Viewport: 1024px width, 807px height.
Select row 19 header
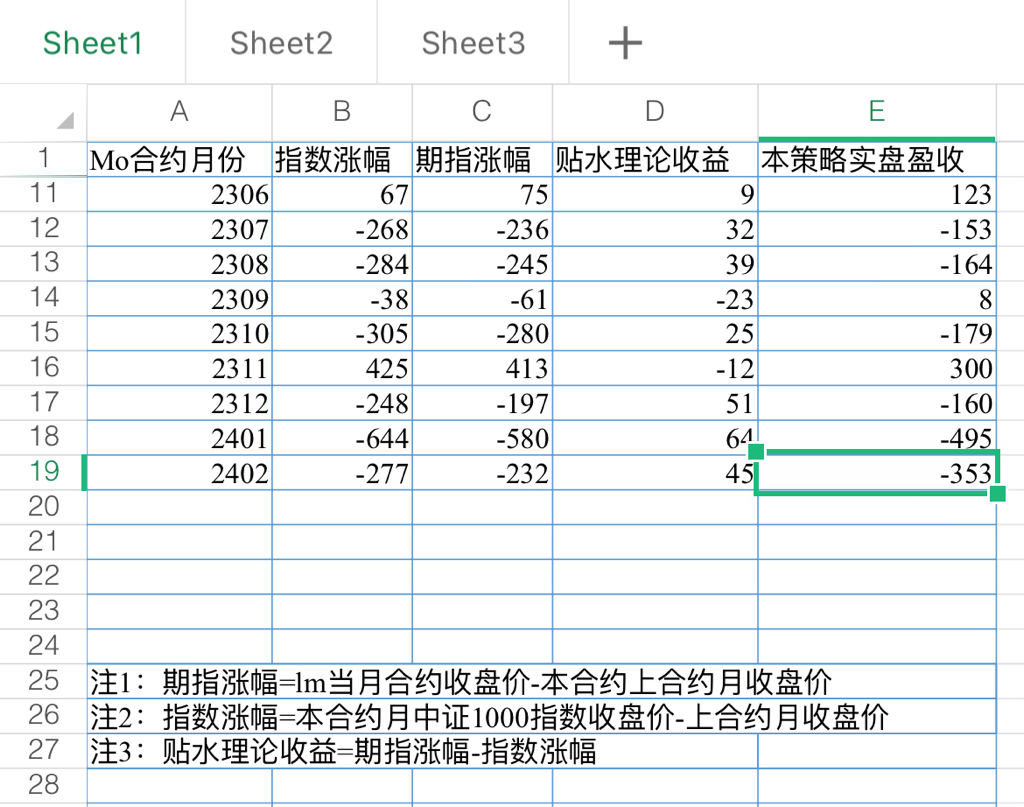(43, 472)
